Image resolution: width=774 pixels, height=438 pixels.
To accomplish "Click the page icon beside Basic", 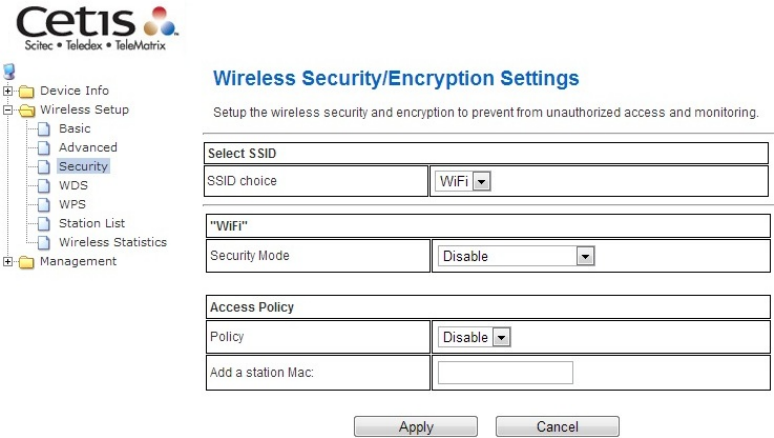I will [x=44, y=129].
